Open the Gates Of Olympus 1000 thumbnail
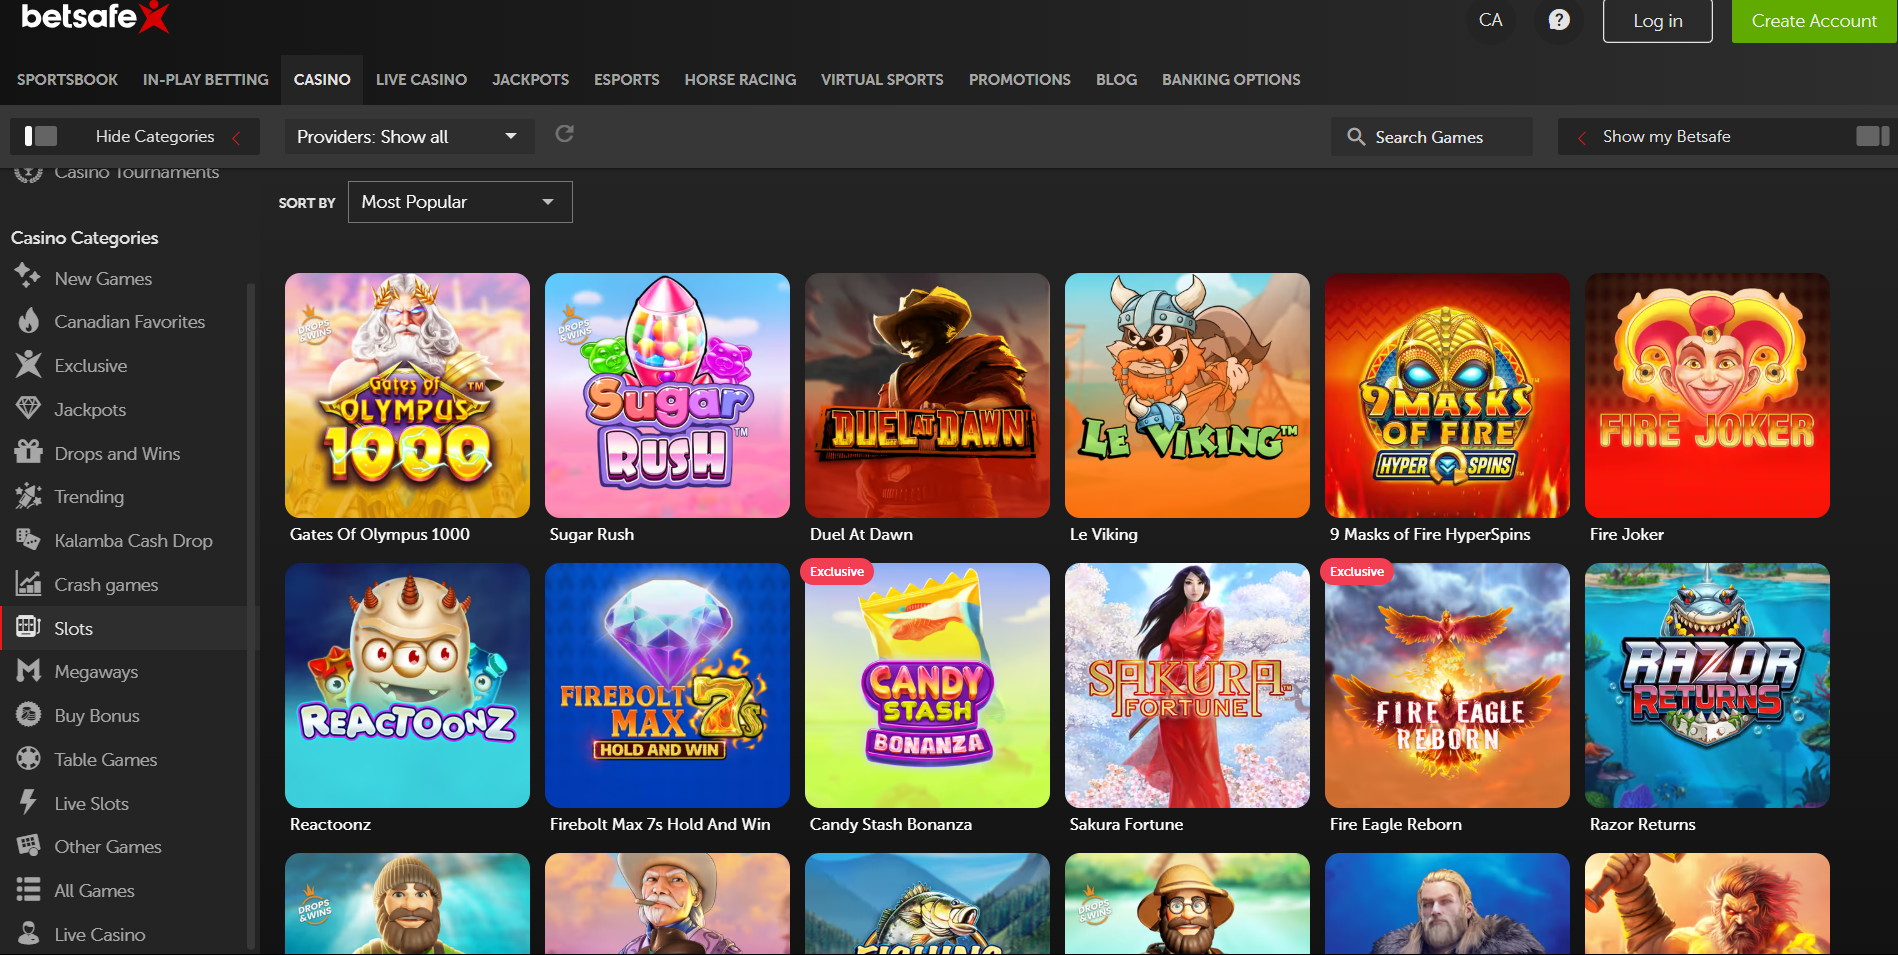The image size is (1898, 955). coord(407,395)
